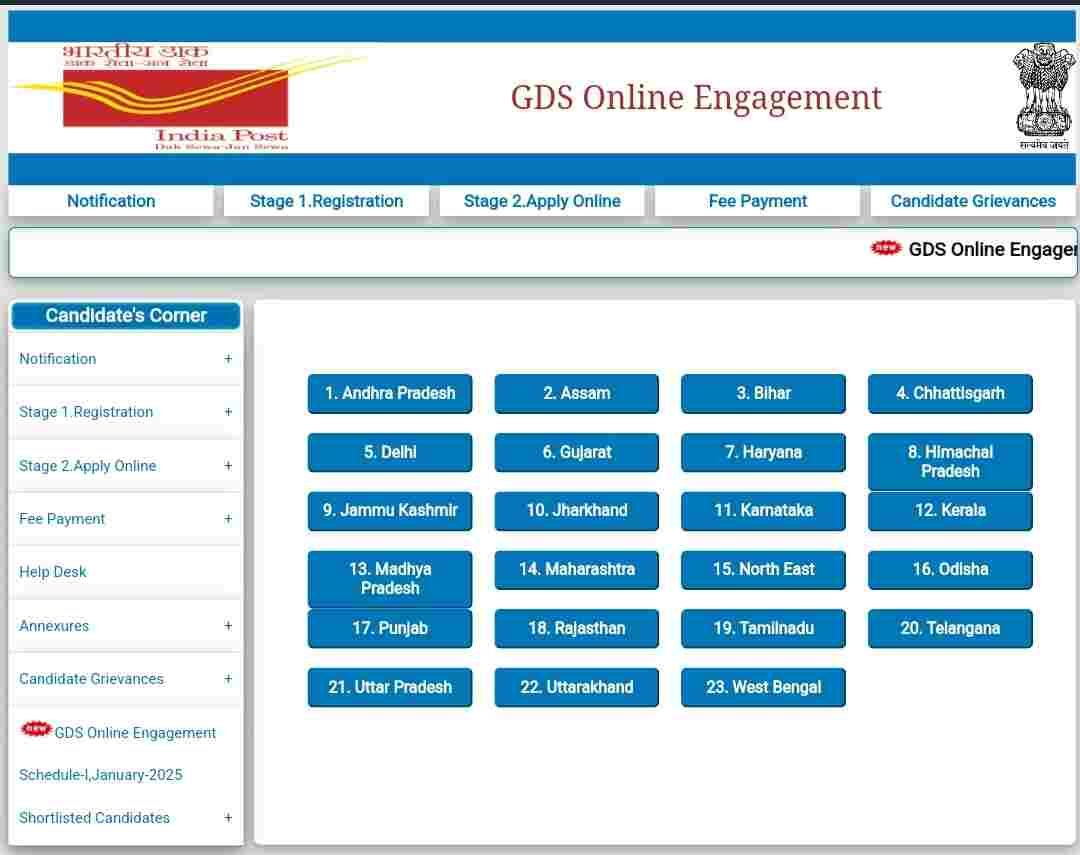1080x855 pixels.
Task: Open 15. North East circle
Action: pyautogui.click(x=763, y=570)
